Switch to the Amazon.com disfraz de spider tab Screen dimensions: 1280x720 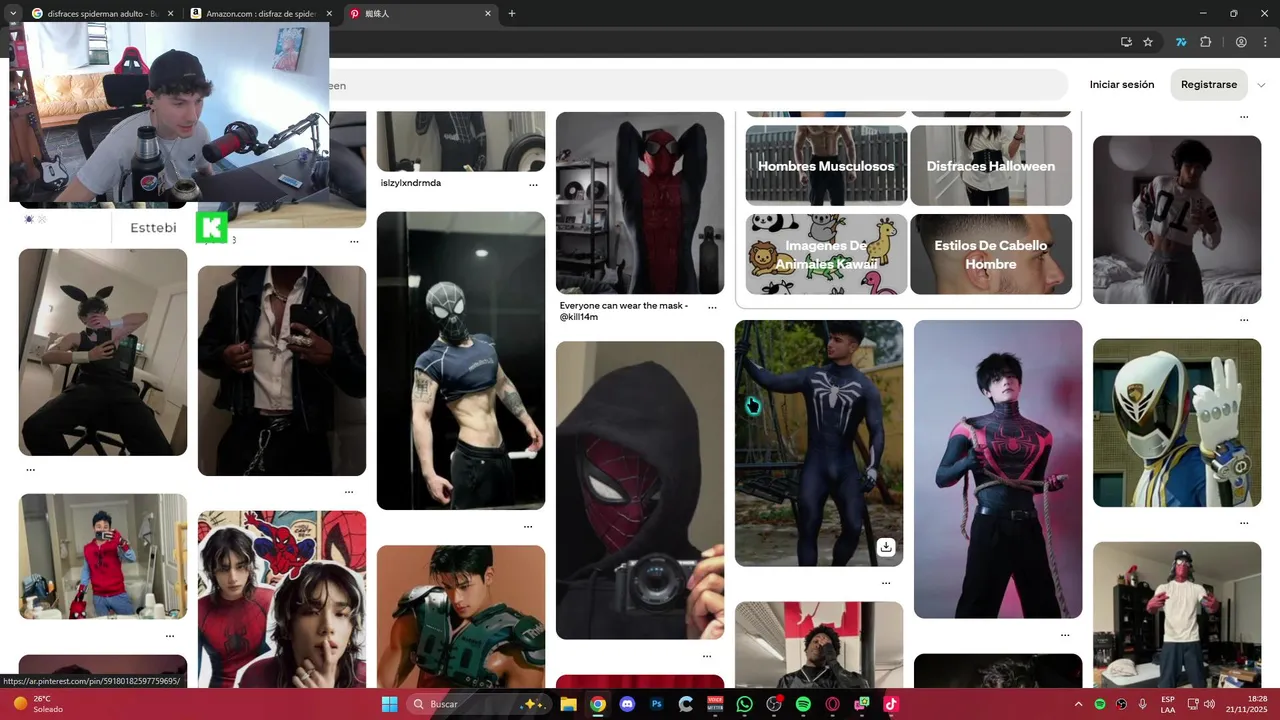[x=261, y=14]
